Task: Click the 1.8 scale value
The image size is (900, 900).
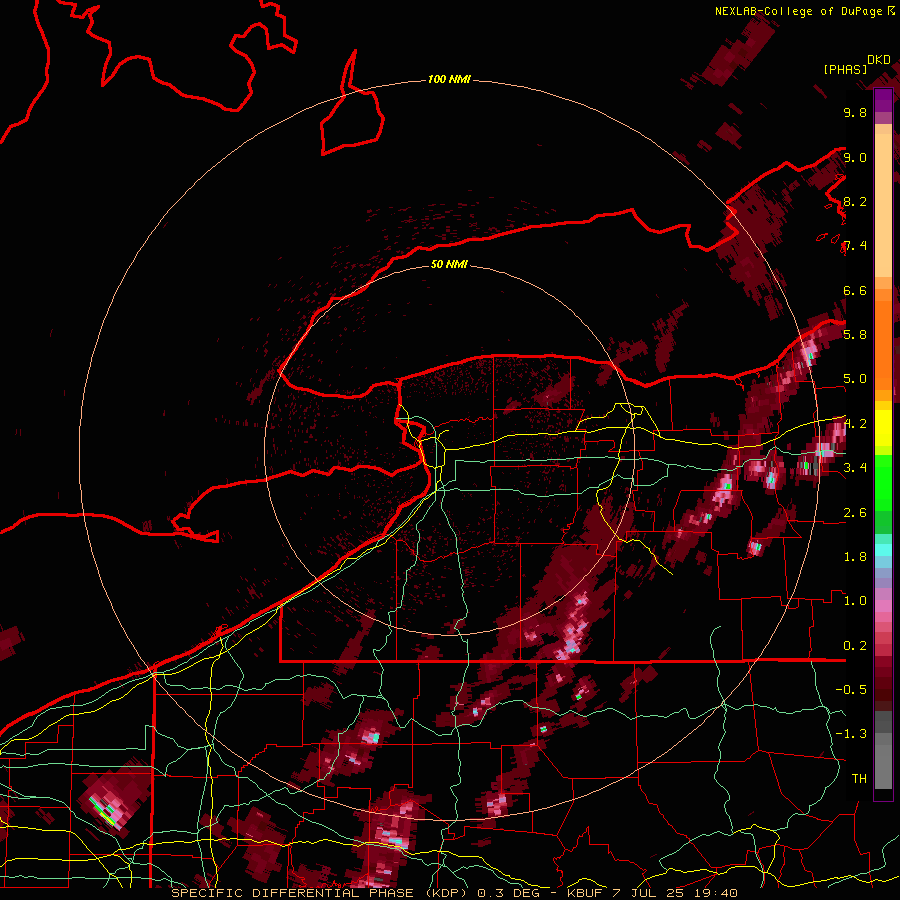Action: click(x=855, y=557)
